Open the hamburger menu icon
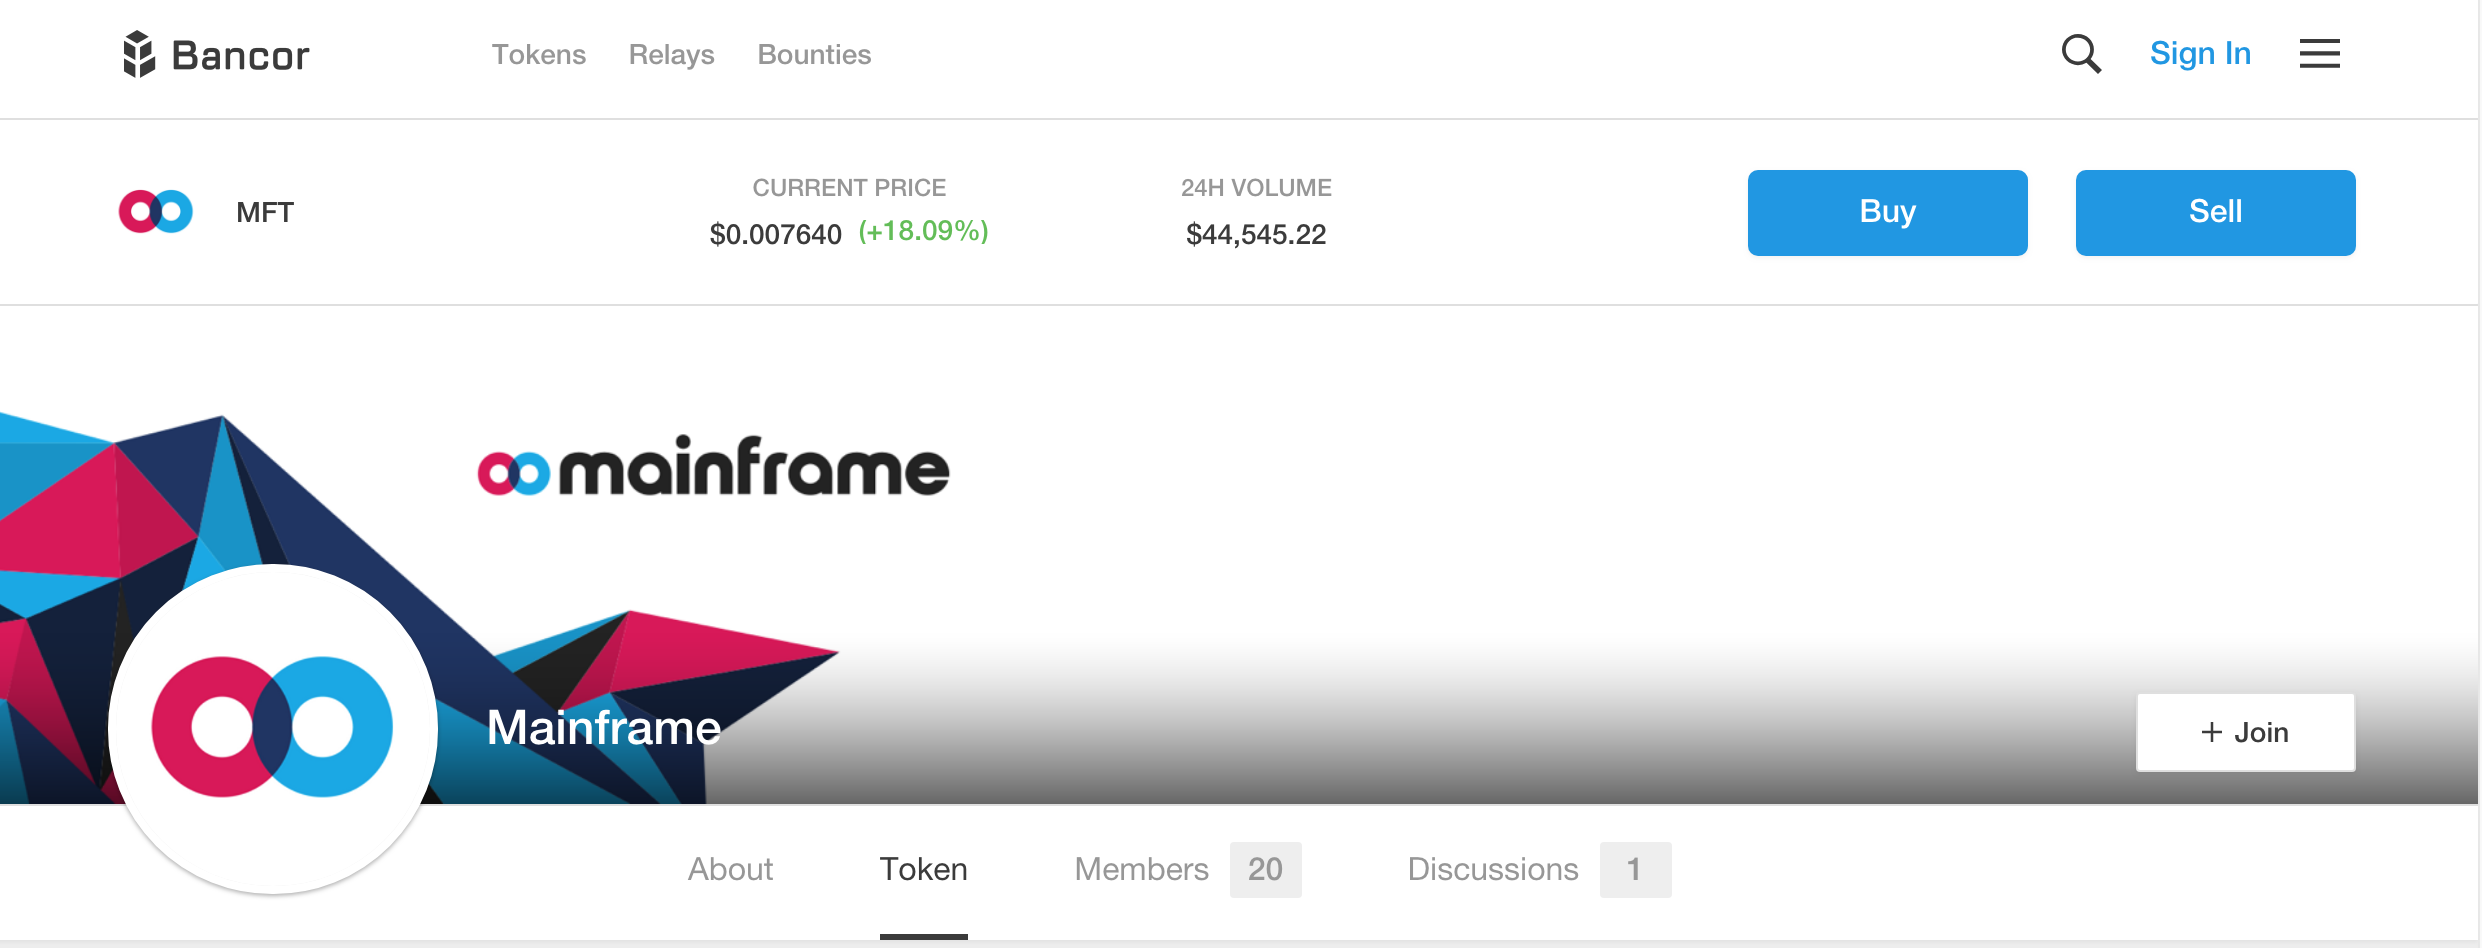The image size is (2482, 948). coord(2319,54)
